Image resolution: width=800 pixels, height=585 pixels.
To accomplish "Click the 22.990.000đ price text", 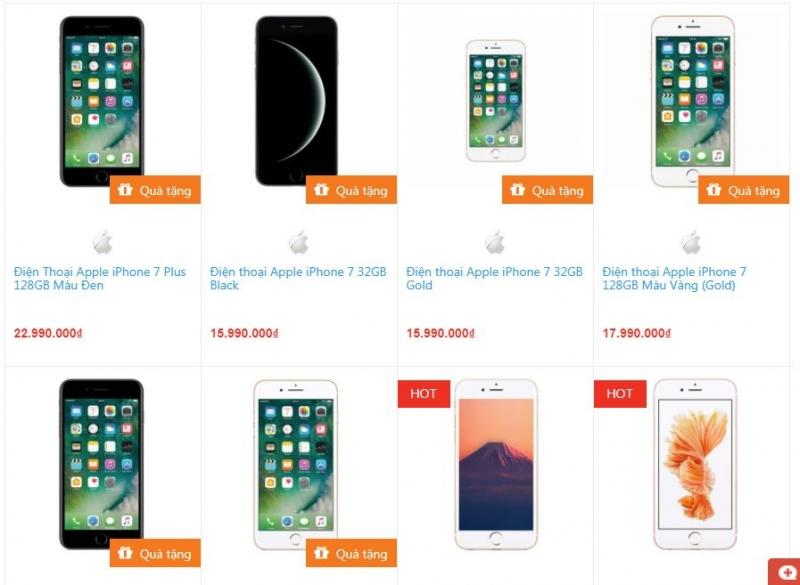I will click(48, 334).
